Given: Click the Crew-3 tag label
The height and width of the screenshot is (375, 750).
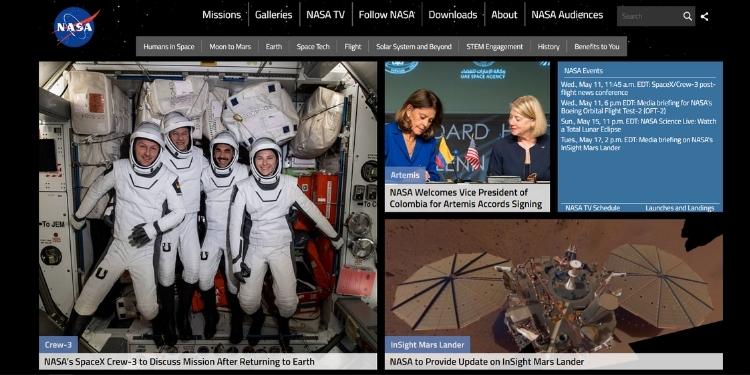Looking at the screenshot, I should click(x=58, y=344).
